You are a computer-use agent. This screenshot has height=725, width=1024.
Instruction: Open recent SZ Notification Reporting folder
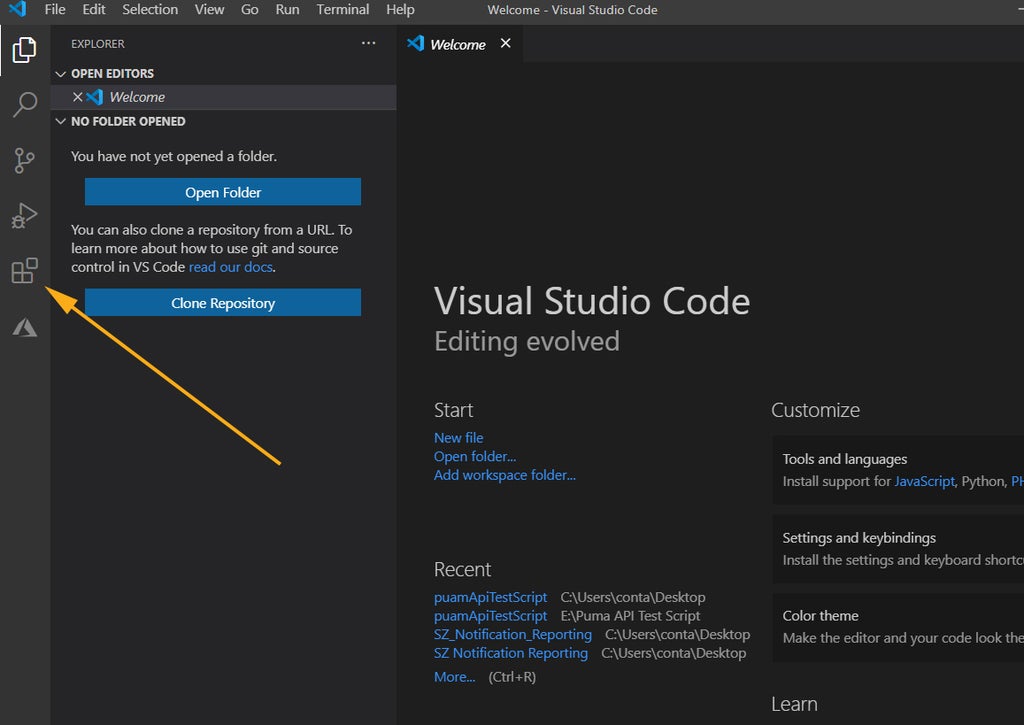pos(511,653)
